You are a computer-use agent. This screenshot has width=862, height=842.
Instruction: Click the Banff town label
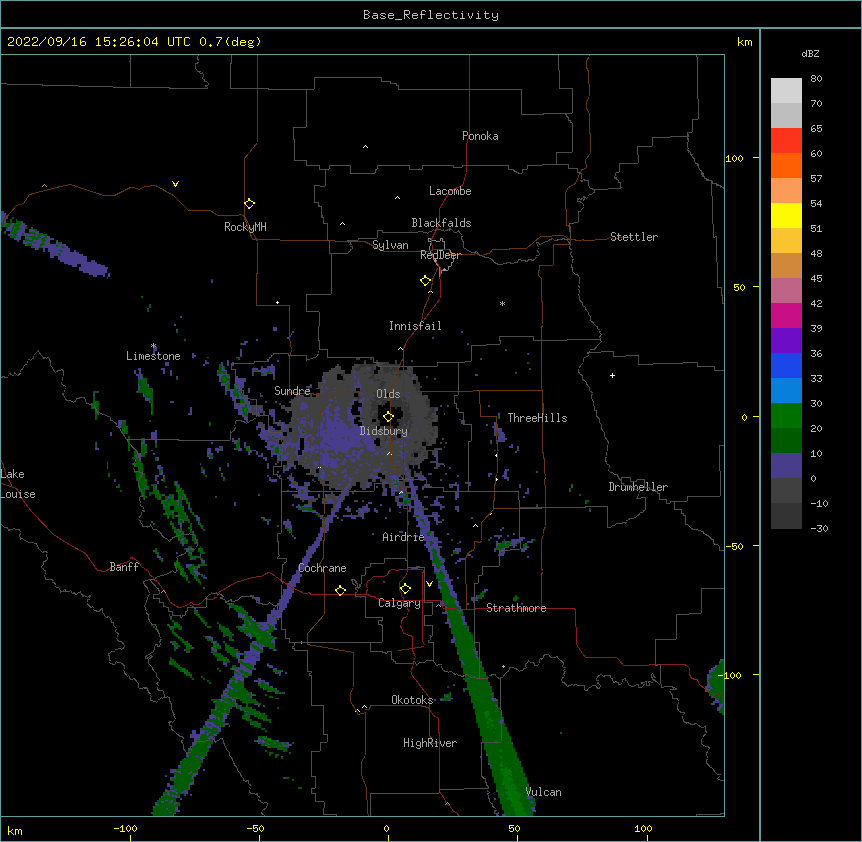click(x=124, y=567)
